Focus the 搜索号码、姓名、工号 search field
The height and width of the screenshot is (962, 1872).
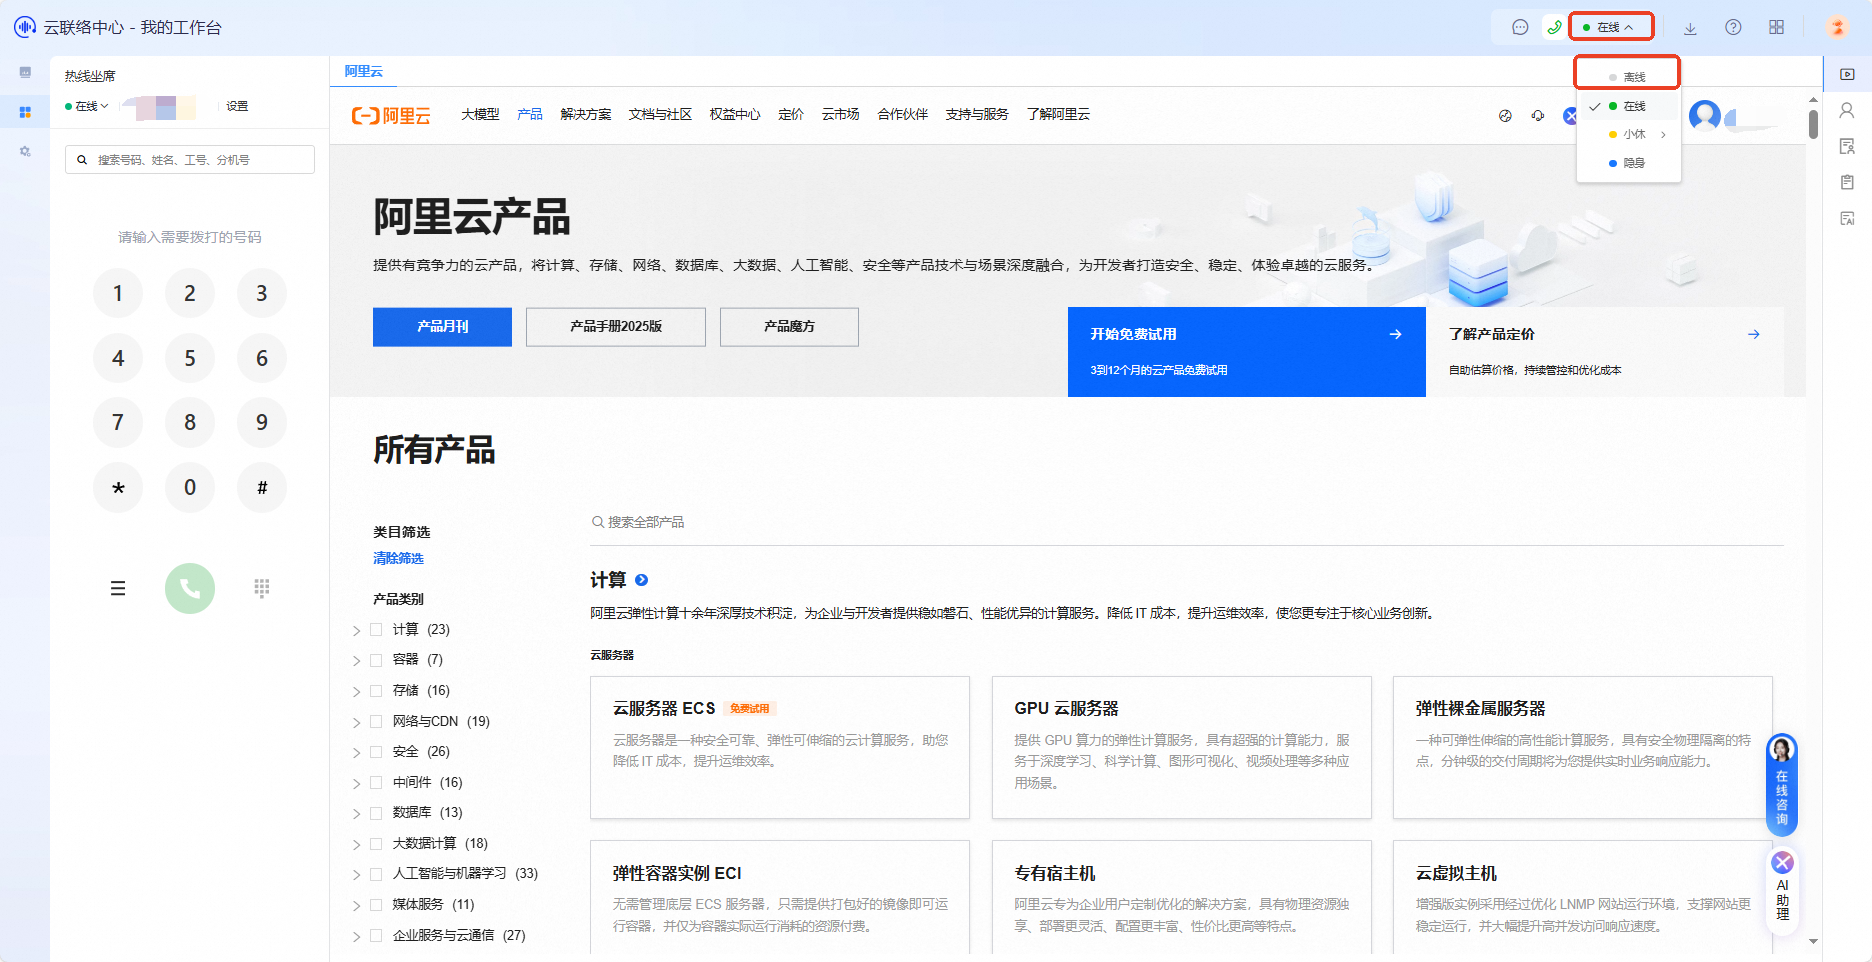[x=190, y=160]
